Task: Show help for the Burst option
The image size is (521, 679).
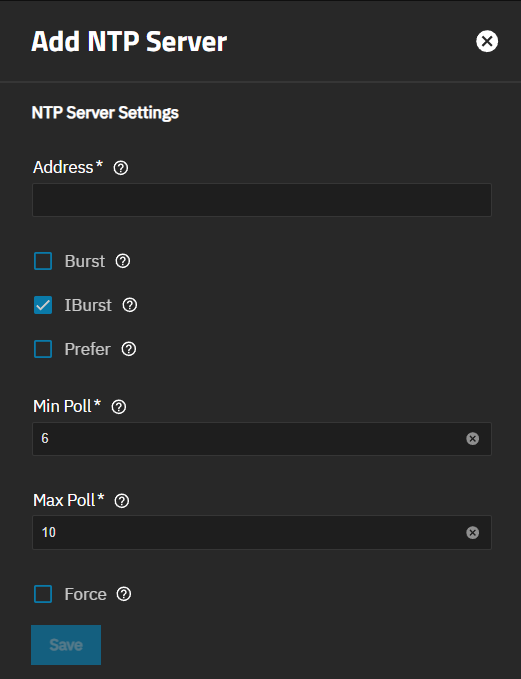Action: (123, 261)
